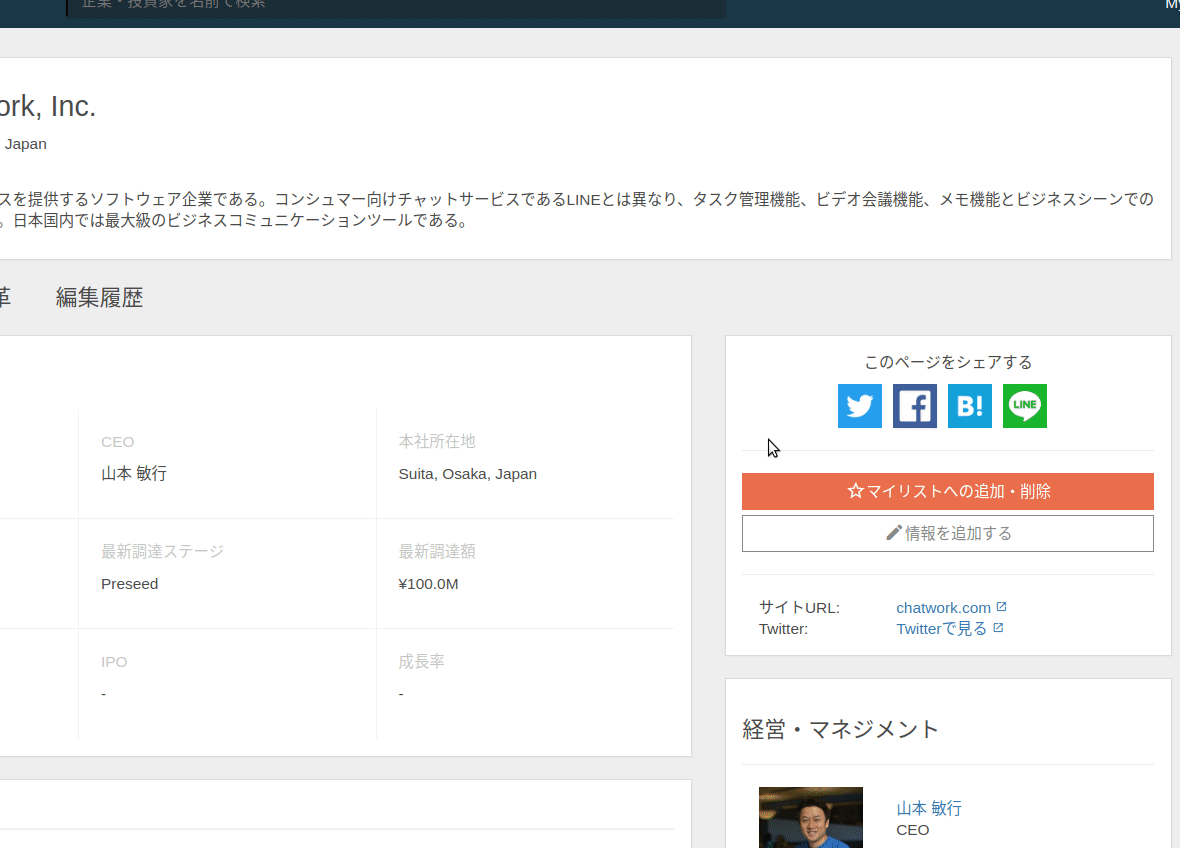This screenshot has width=1180, height=848.
Task: Click the 経営・マネジメント heading
Action: coord(841,729)
